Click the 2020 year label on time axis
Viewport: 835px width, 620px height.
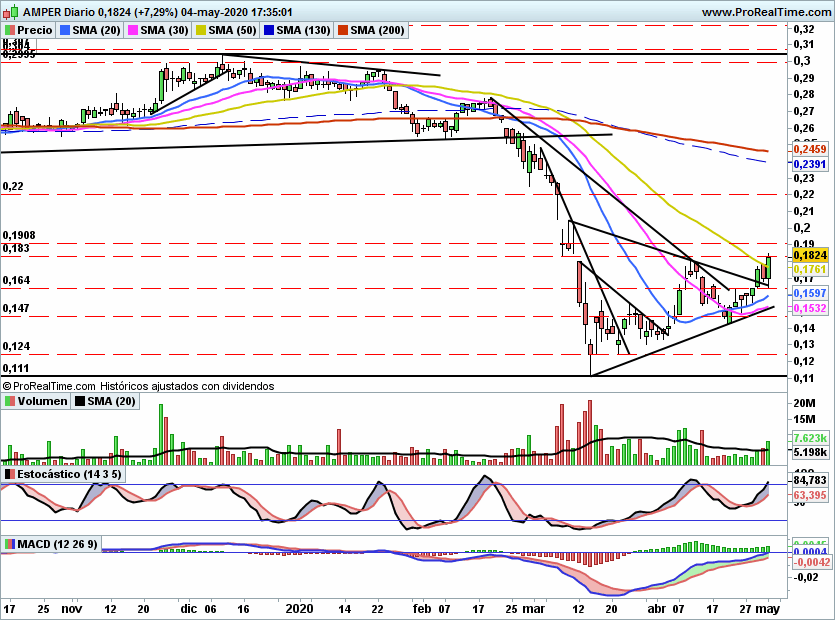[299, 606]
